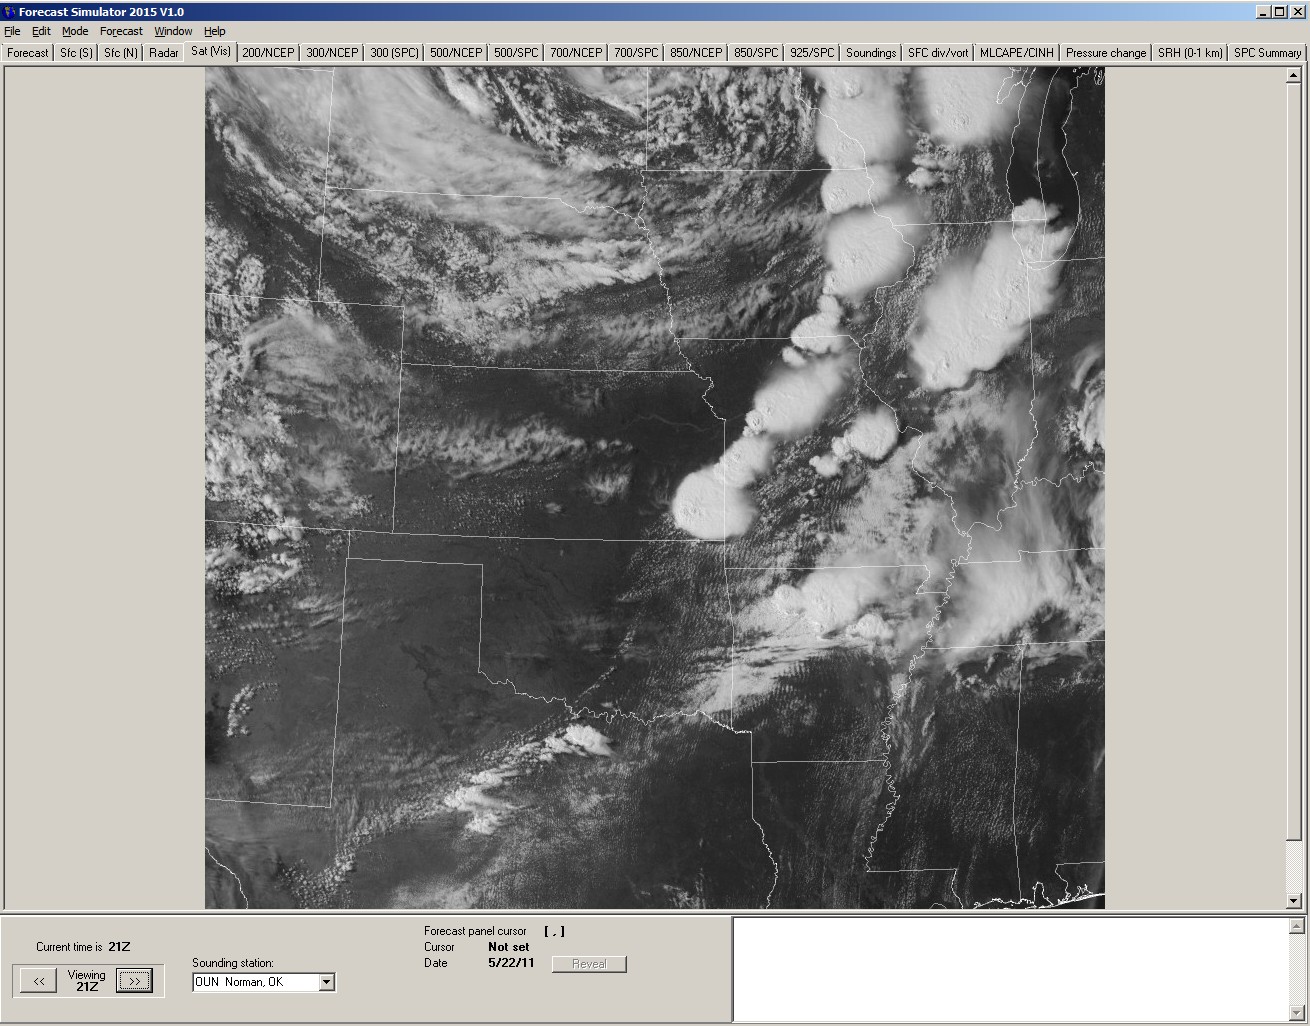Maximize the Forecast Simulator window
Image resolution: width=1310 pixels, height=1026 pixels.
pyautogui.click(x=1279, y=12)
